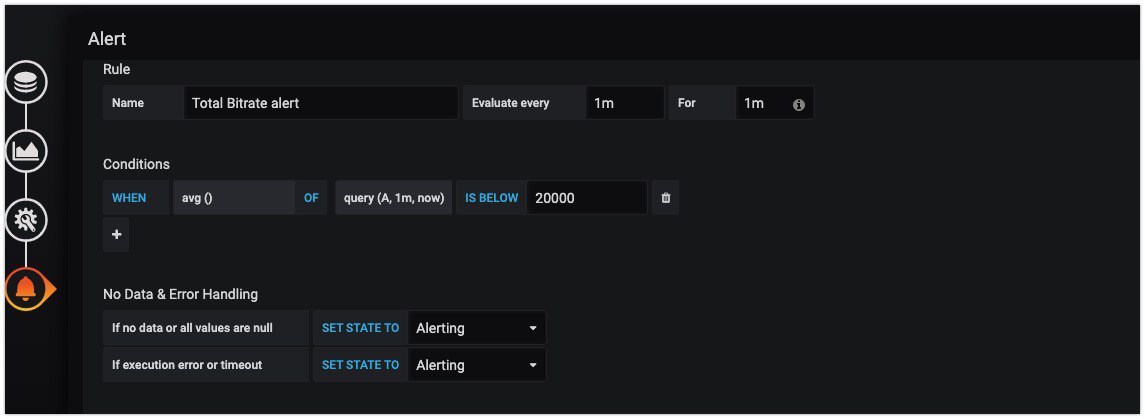The image size is (1145, 419).
Task: Change the IS BELOW evaluator type
Action: point(491,198)
